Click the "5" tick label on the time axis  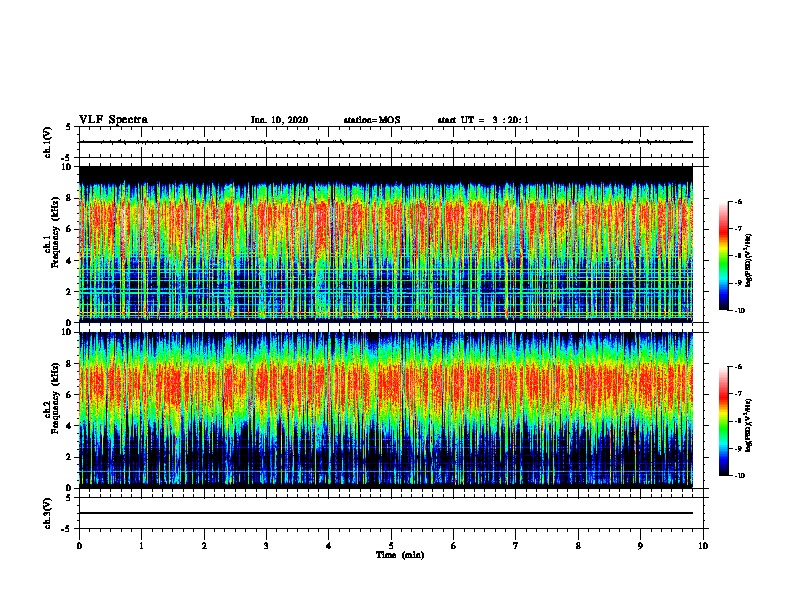pos(391,546)
